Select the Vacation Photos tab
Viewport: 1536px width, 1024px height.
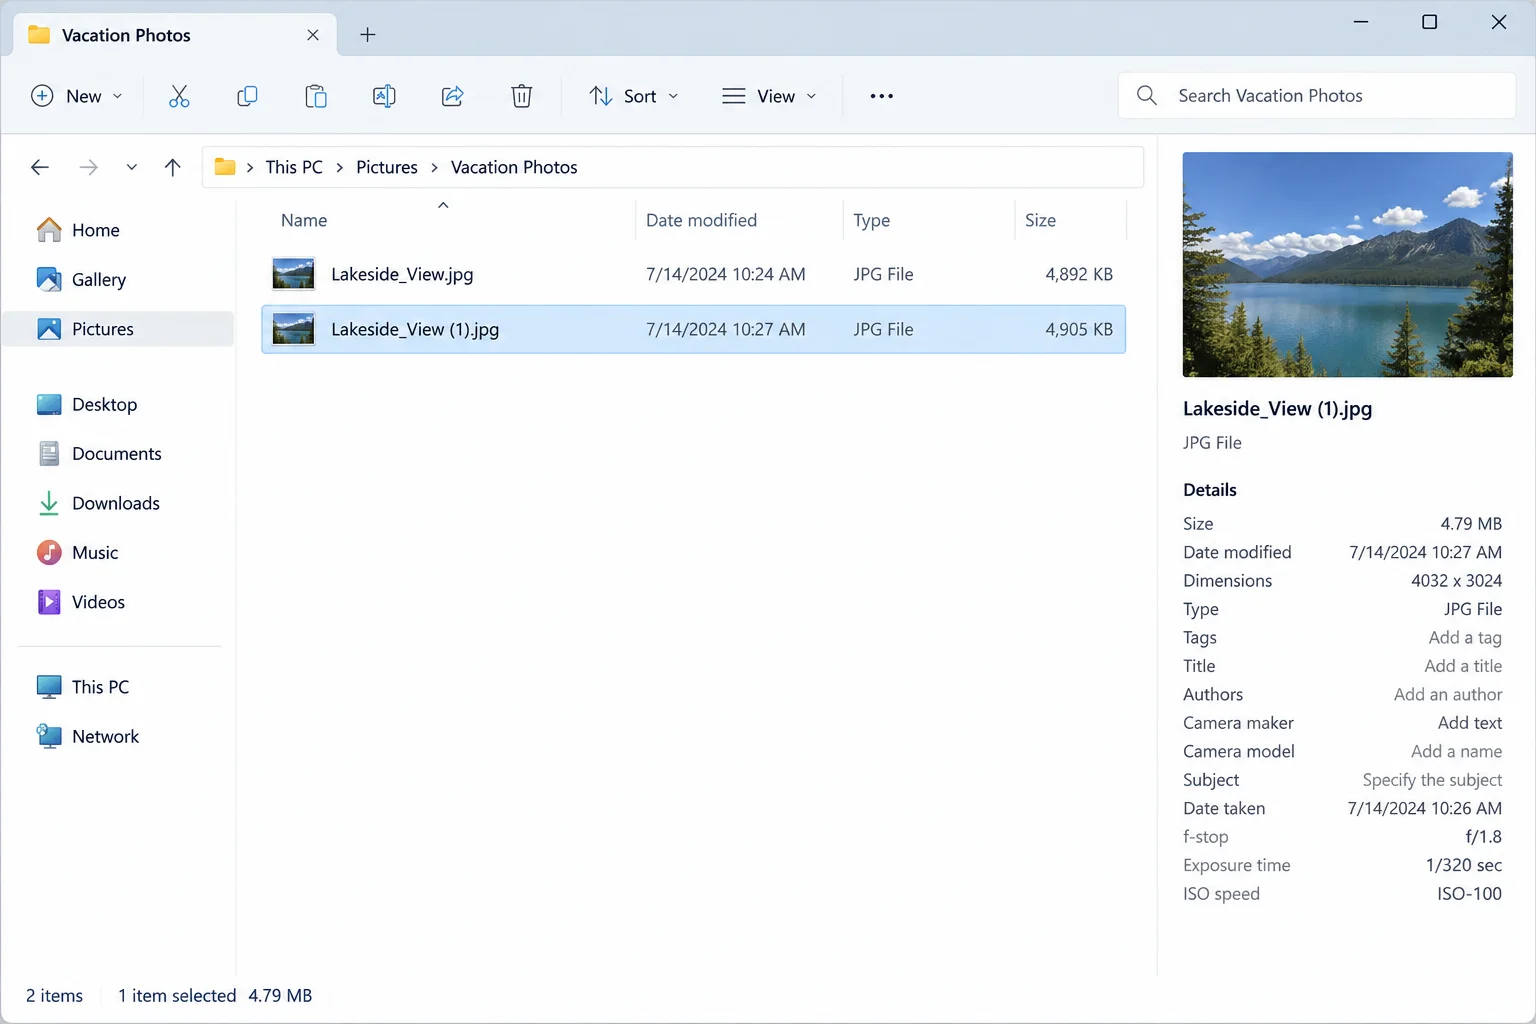click(x=175, y=35)
